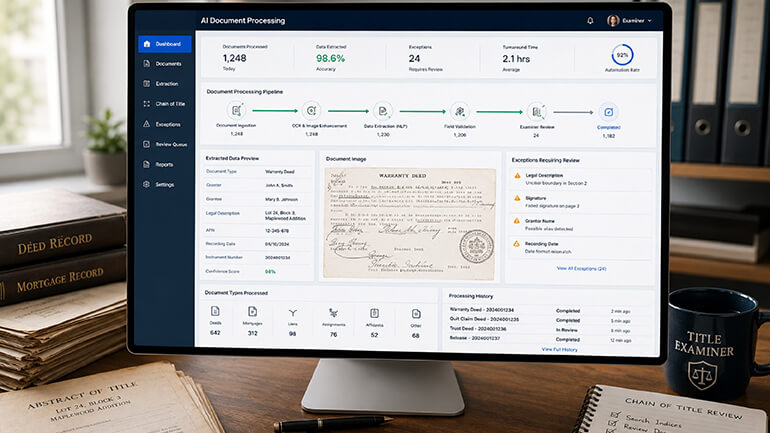
Task: Click the Assignments document type icon
Action: [x=333, y=313]
